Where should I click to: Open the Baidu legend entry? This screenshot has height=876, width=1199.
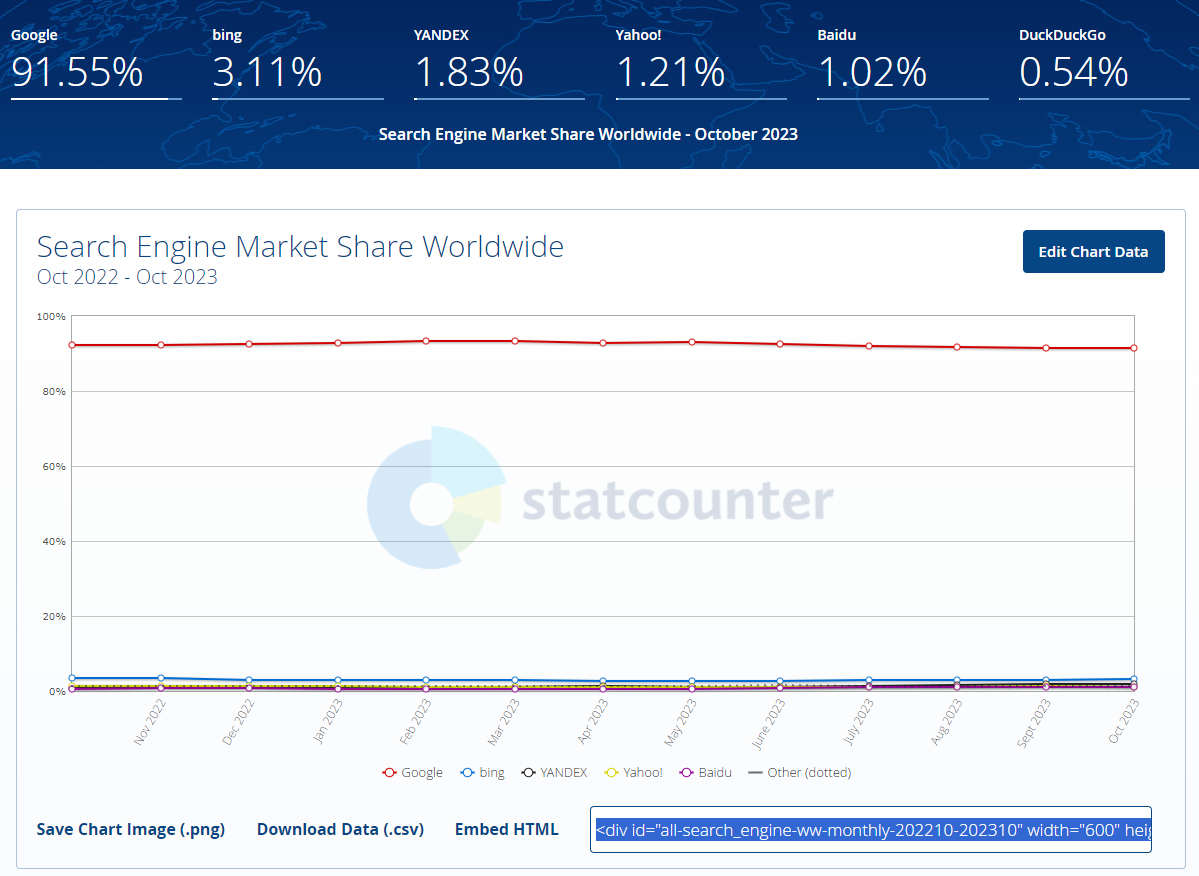pos(705,772)
